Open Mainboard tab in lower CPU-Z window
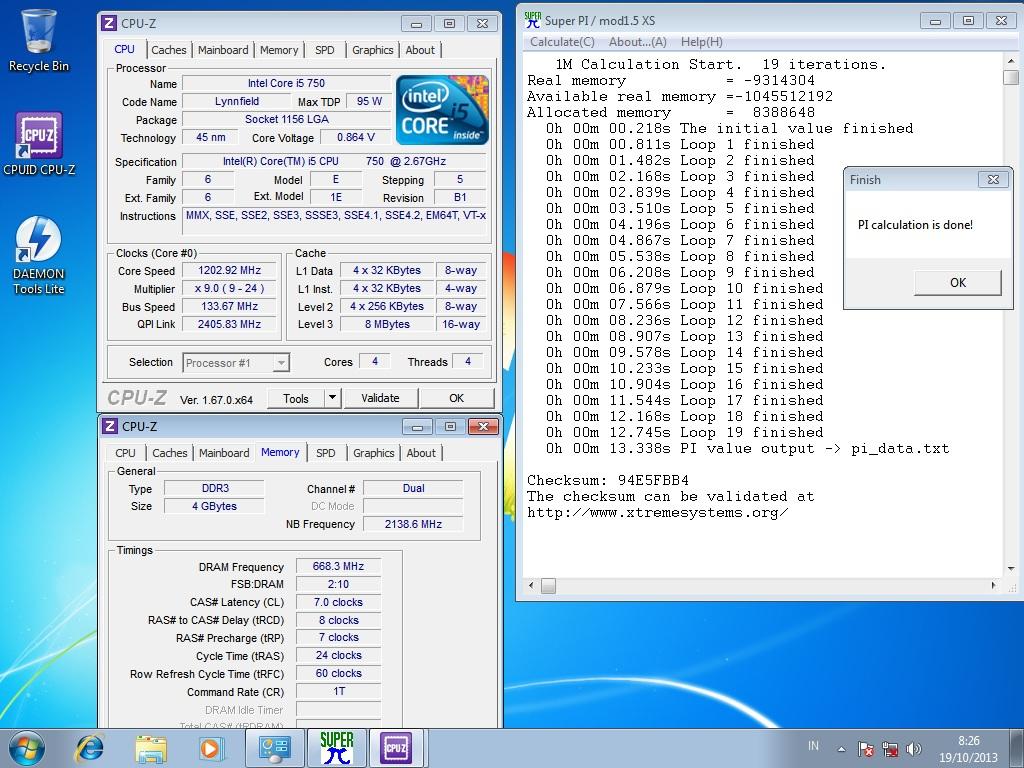 224,453
